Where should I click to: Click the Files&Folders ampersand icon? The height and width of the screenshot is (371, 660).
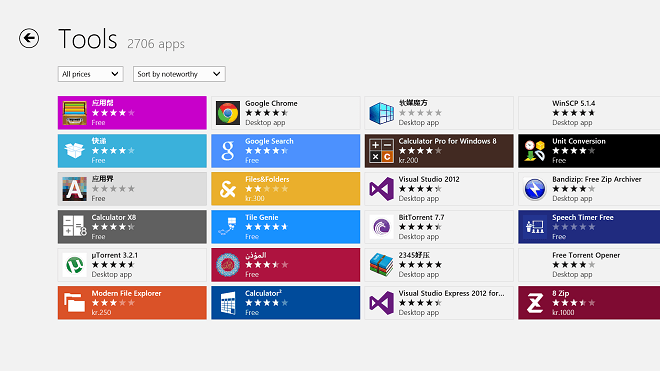pos(228,189)
